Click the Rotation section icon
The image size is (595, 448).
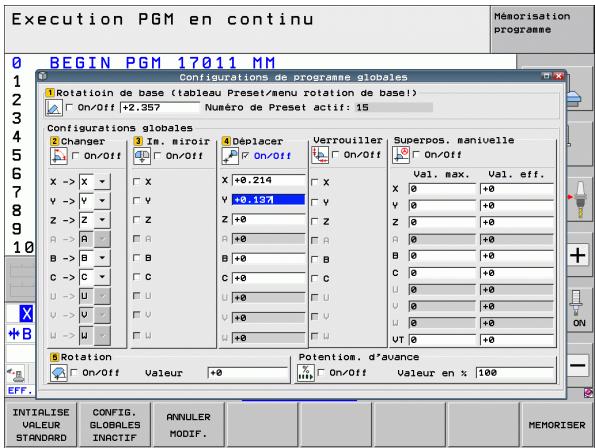59,373
